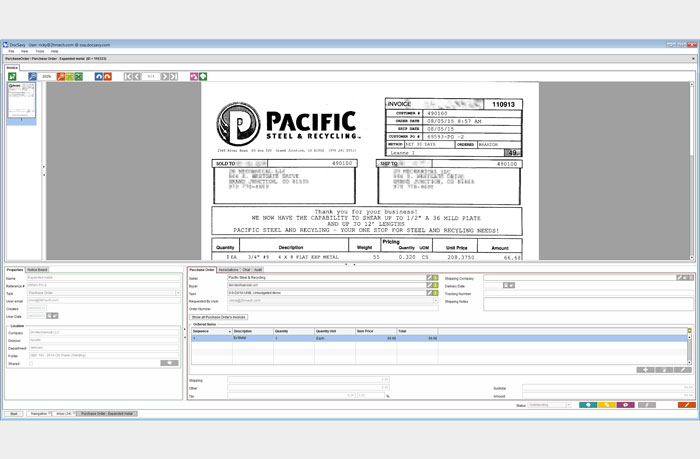Click the green refresh icon in viewer toolbar
The width and height of the screenshot is (700, 459).
(13, 76)
